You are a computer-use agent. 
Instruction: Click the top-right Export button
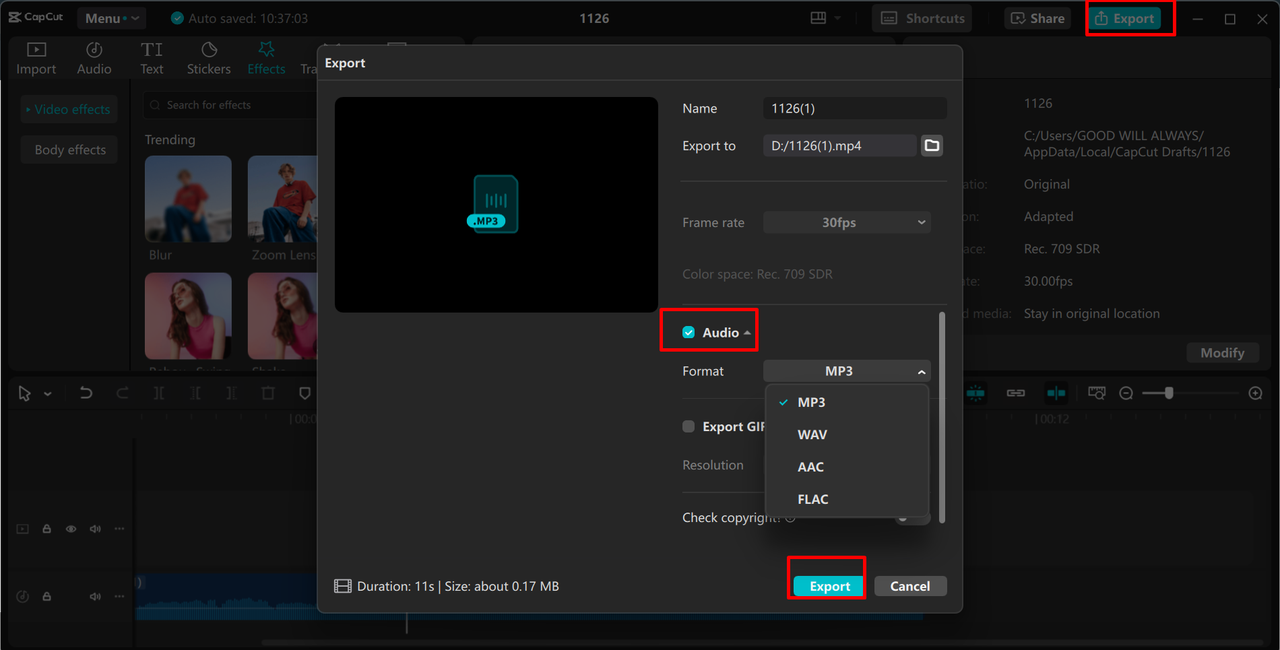(x=1125, y=18)
